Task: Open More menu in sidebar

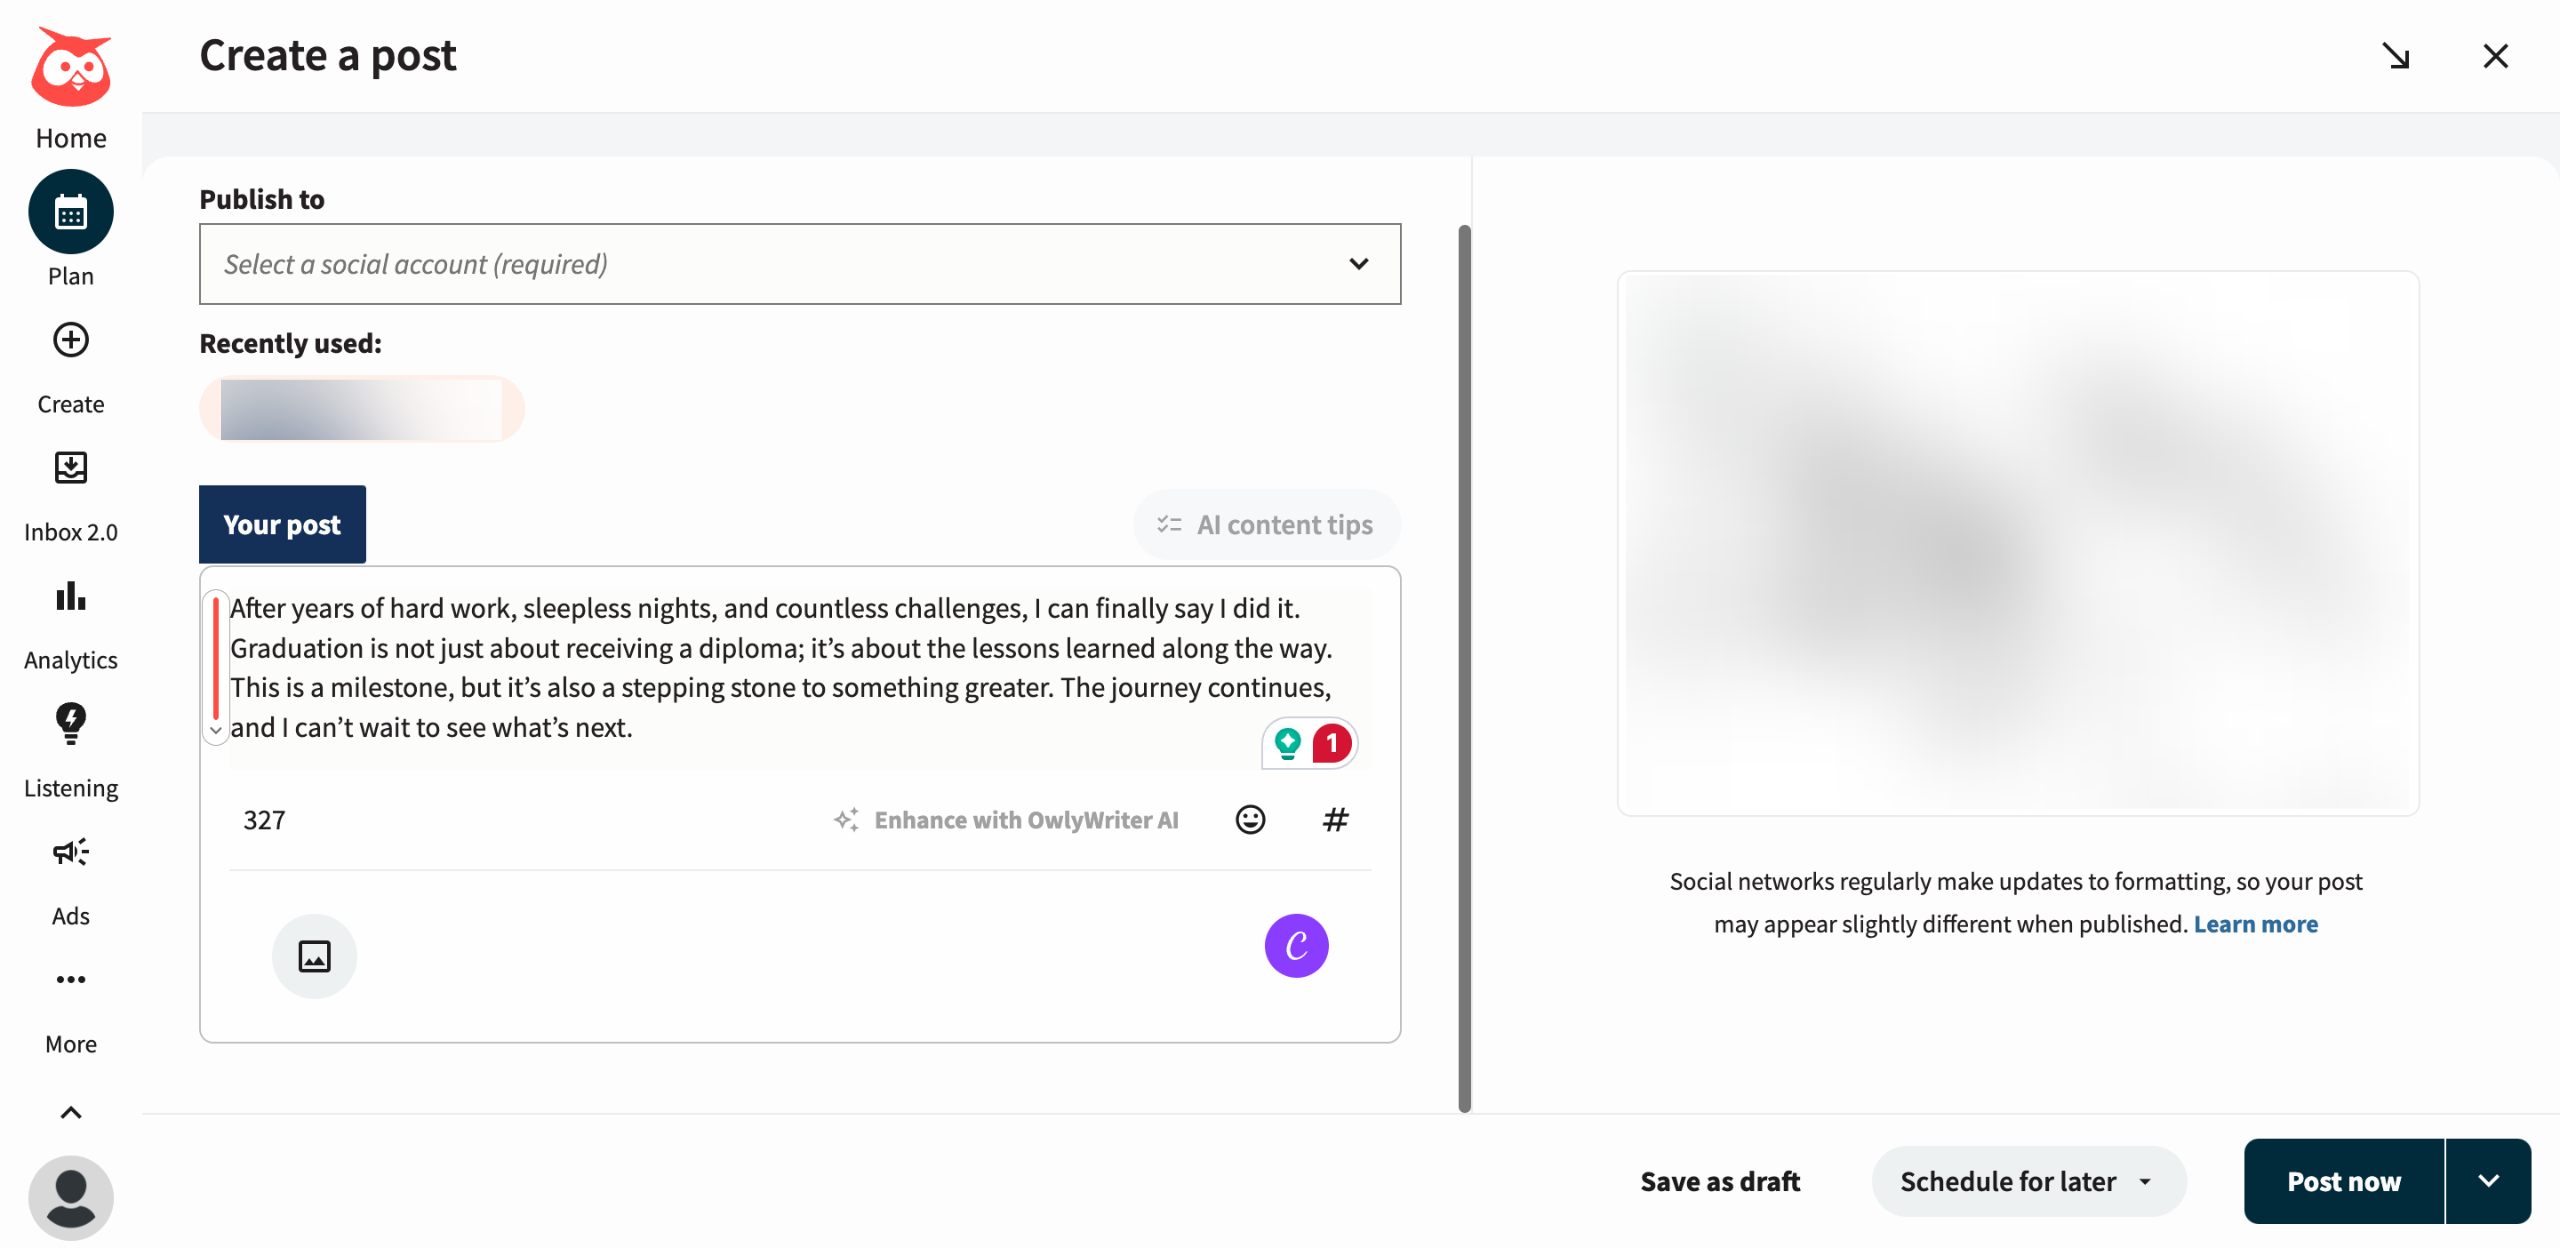Action: point(70,980)
